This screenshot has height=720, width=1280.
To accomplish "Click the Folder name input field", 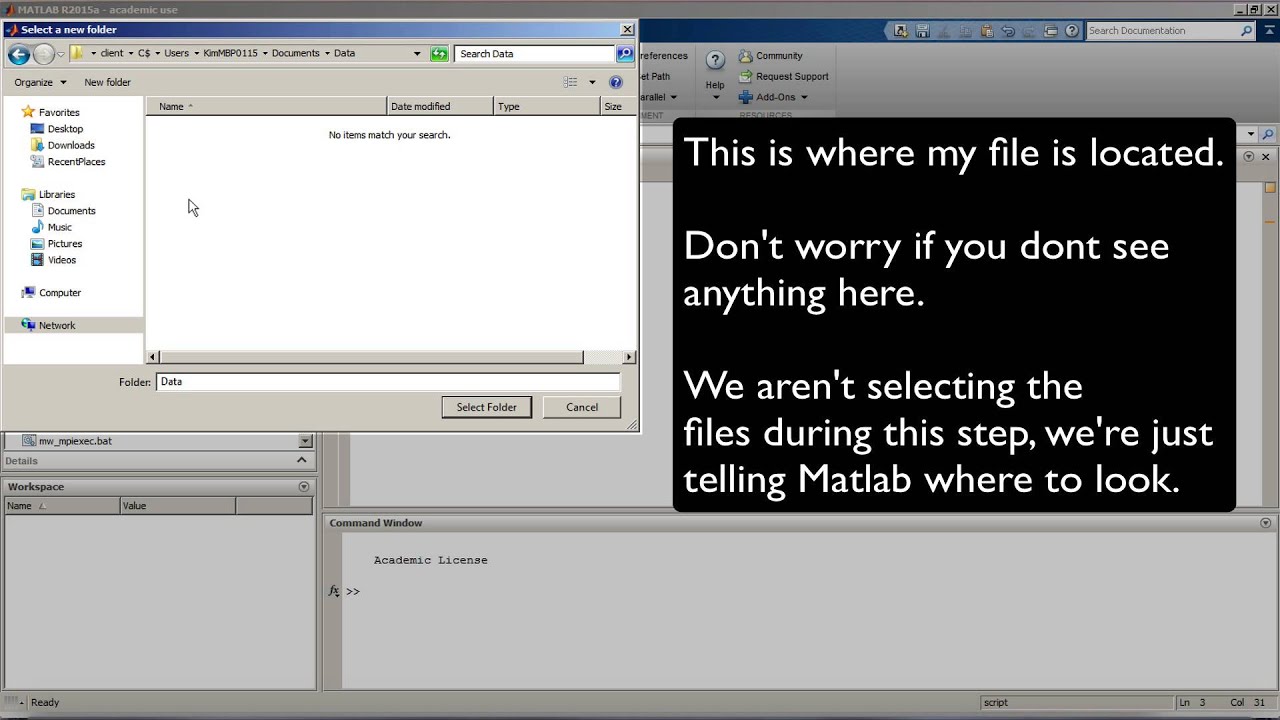I will (388, 382).
